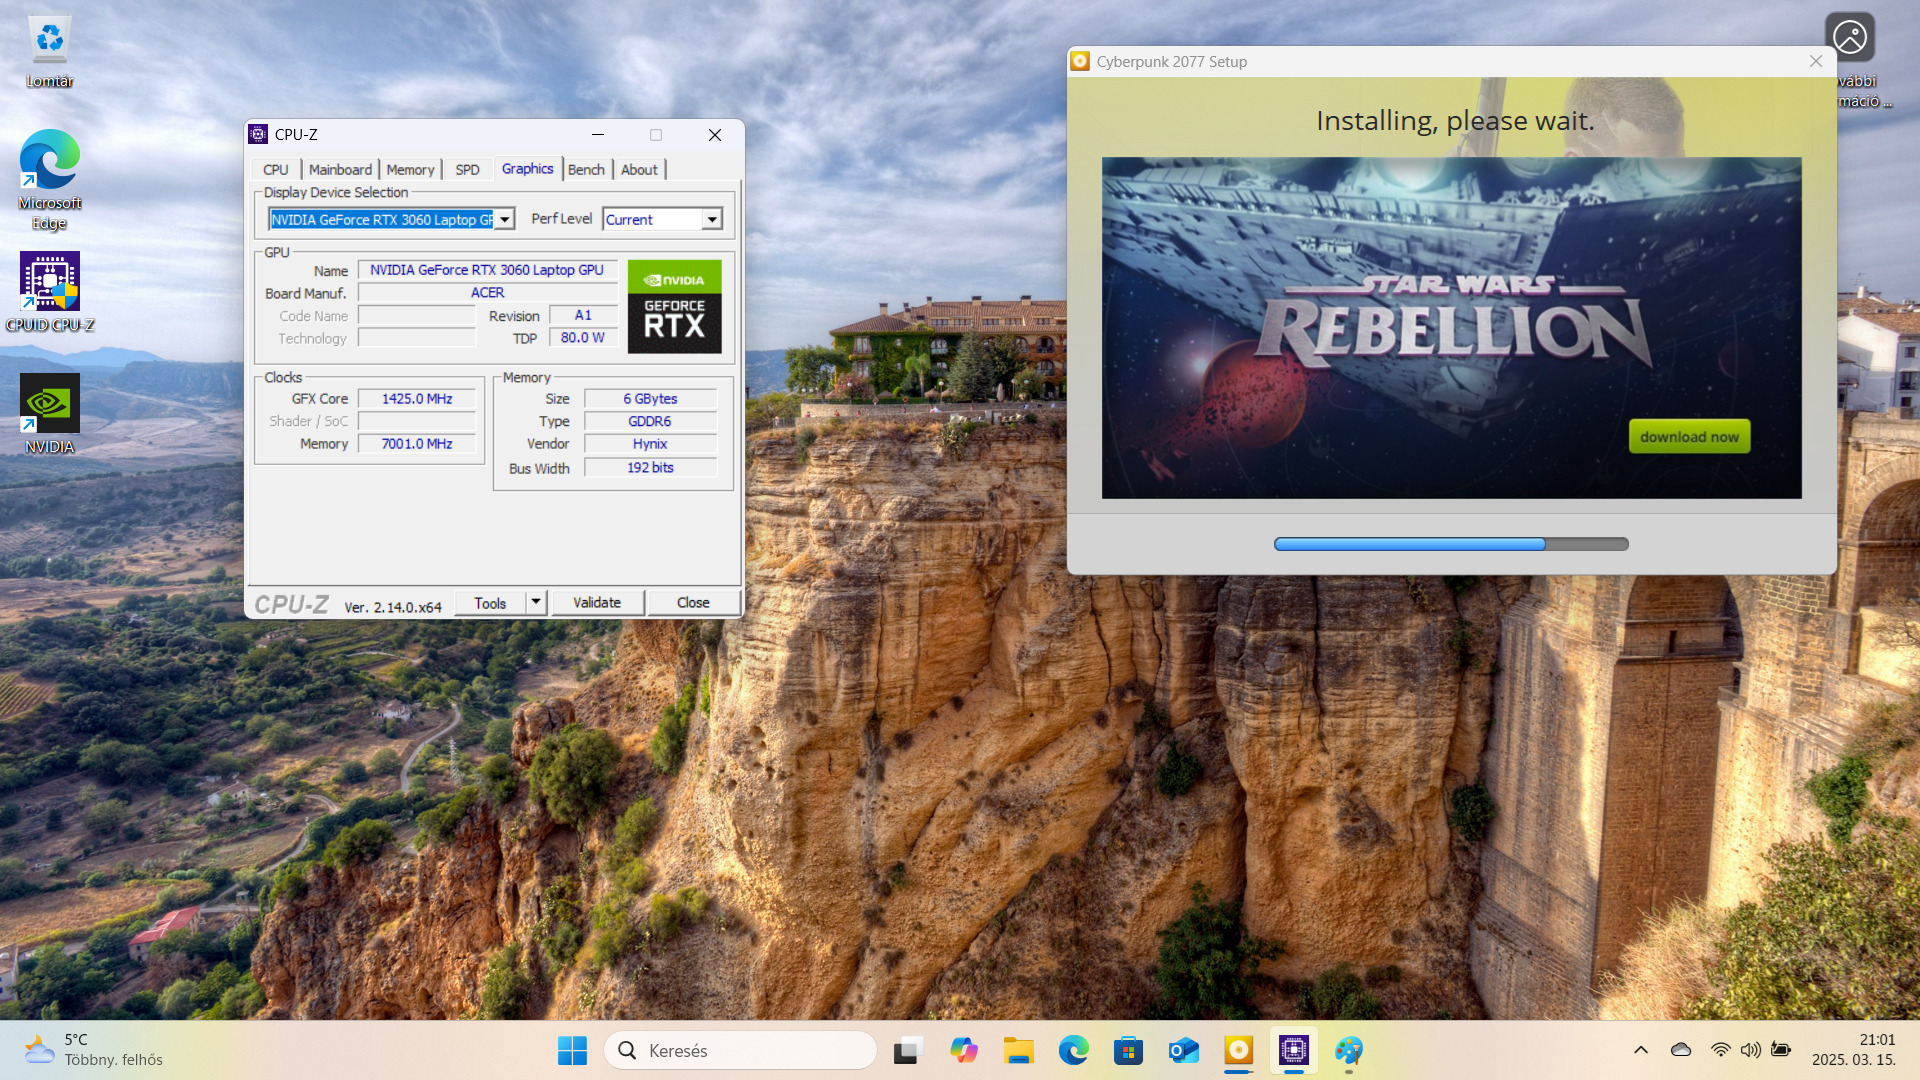Click the Tools button in CPU-Z

pos(490,603)
